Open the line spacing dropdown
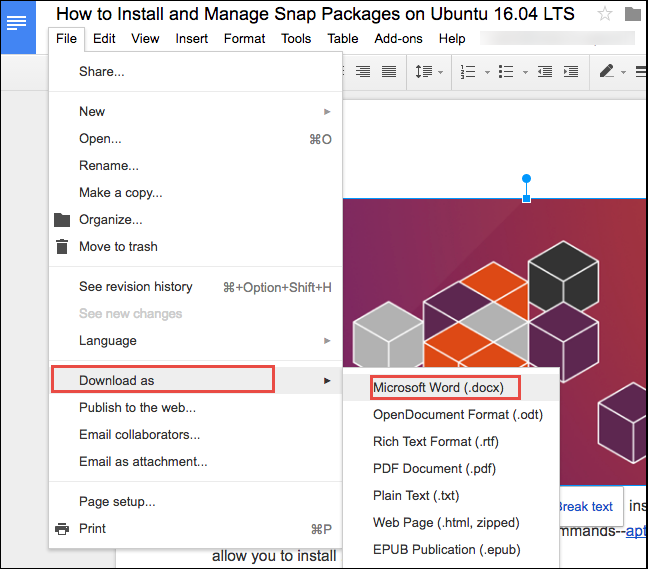 coord(427,72)
